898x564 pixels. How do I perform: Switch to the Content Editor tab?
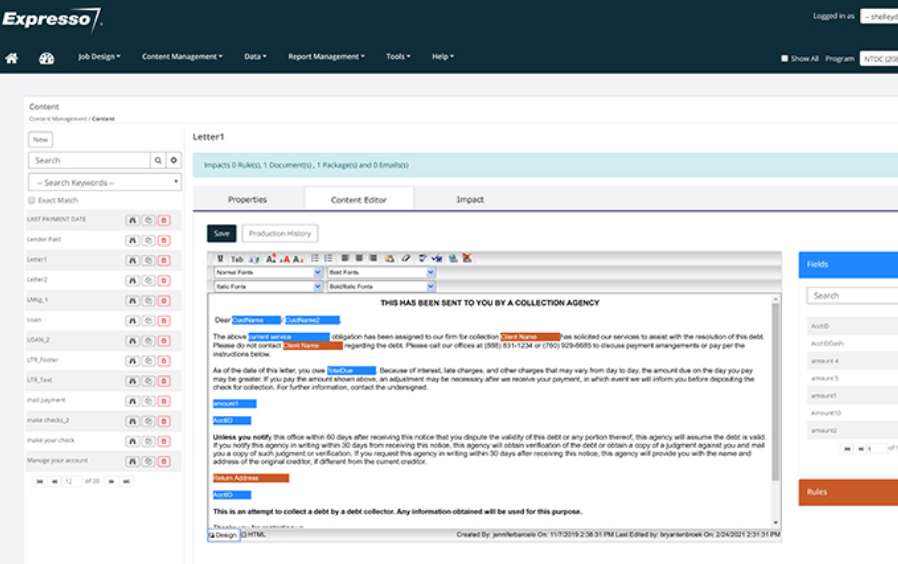[359, 200]
